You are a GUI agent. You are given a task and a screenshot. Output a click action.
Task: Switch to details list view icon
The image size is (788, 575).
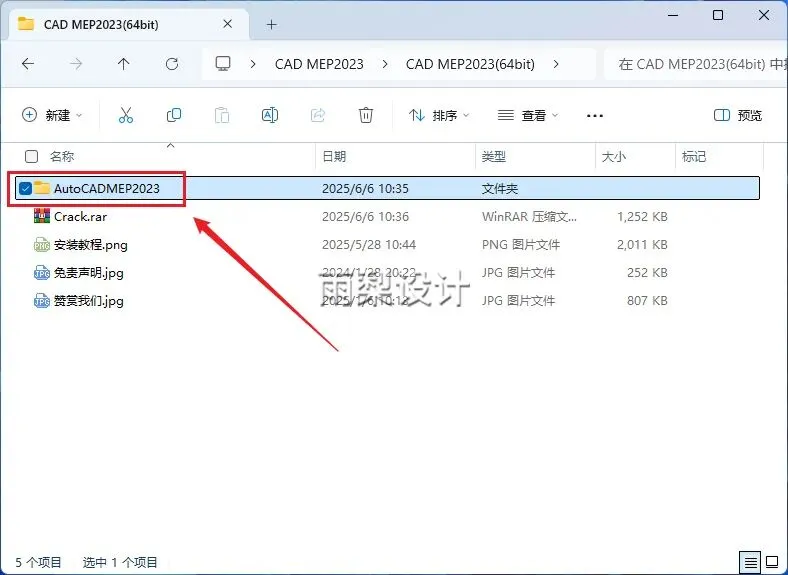pyautogui.click(x=750, y=561)
